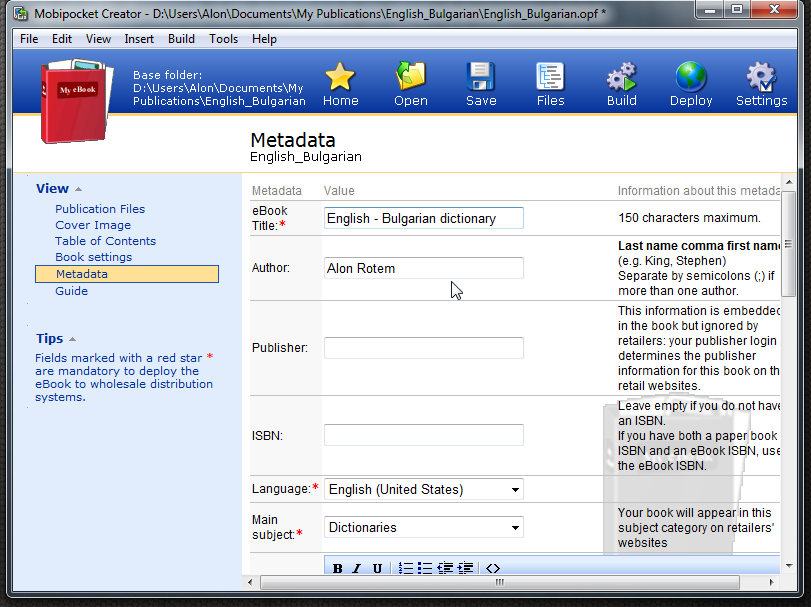Open the Edit menu
The width and height of the screenshot is (811, 607).
click(62, 39)
